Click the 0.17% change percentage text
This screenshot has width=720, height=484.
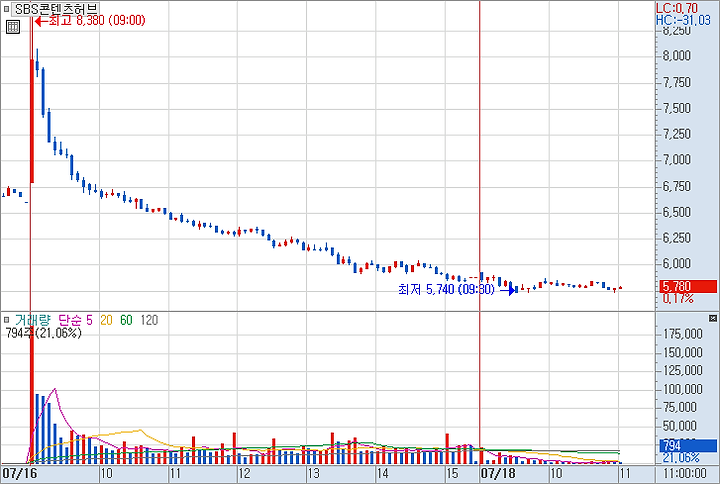point(678,298)
